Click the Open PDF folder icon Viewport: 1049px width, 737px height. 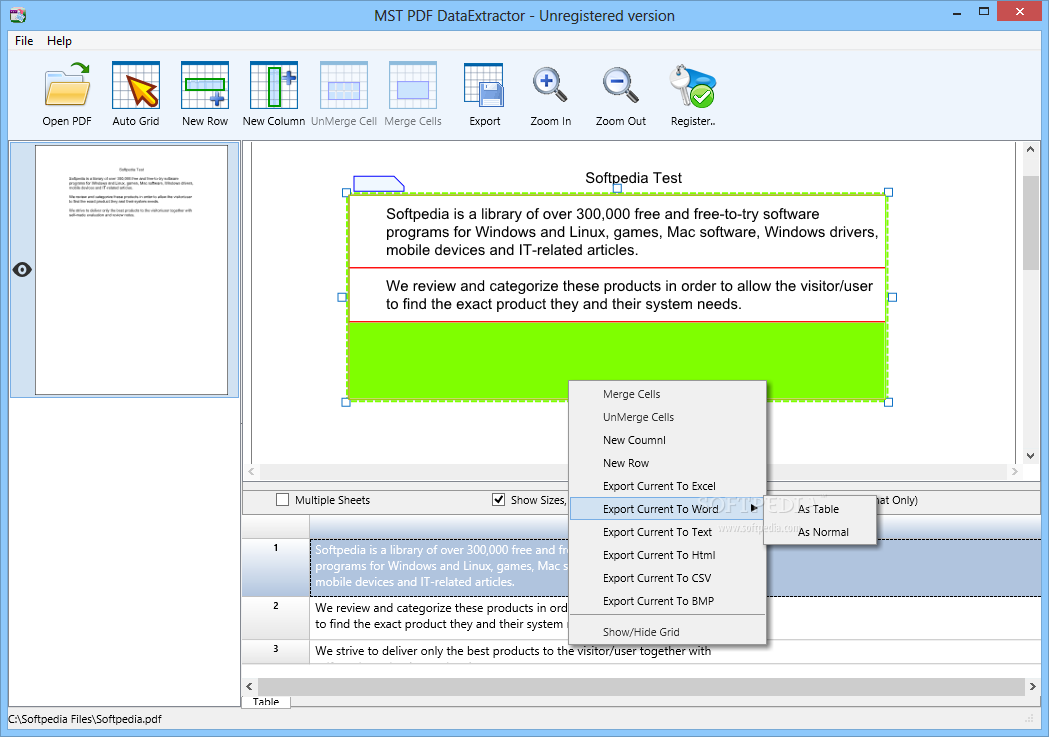(x=67, y=86)
